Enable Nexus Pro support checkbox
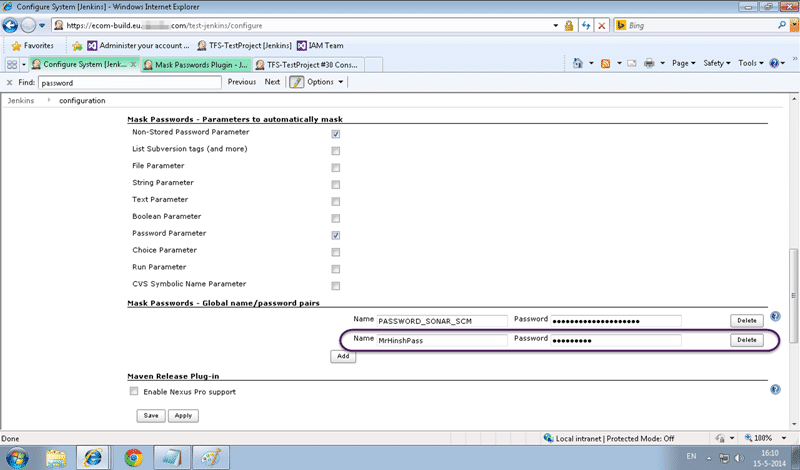This screenshot has height=470, width=800. tap(134, 391)
